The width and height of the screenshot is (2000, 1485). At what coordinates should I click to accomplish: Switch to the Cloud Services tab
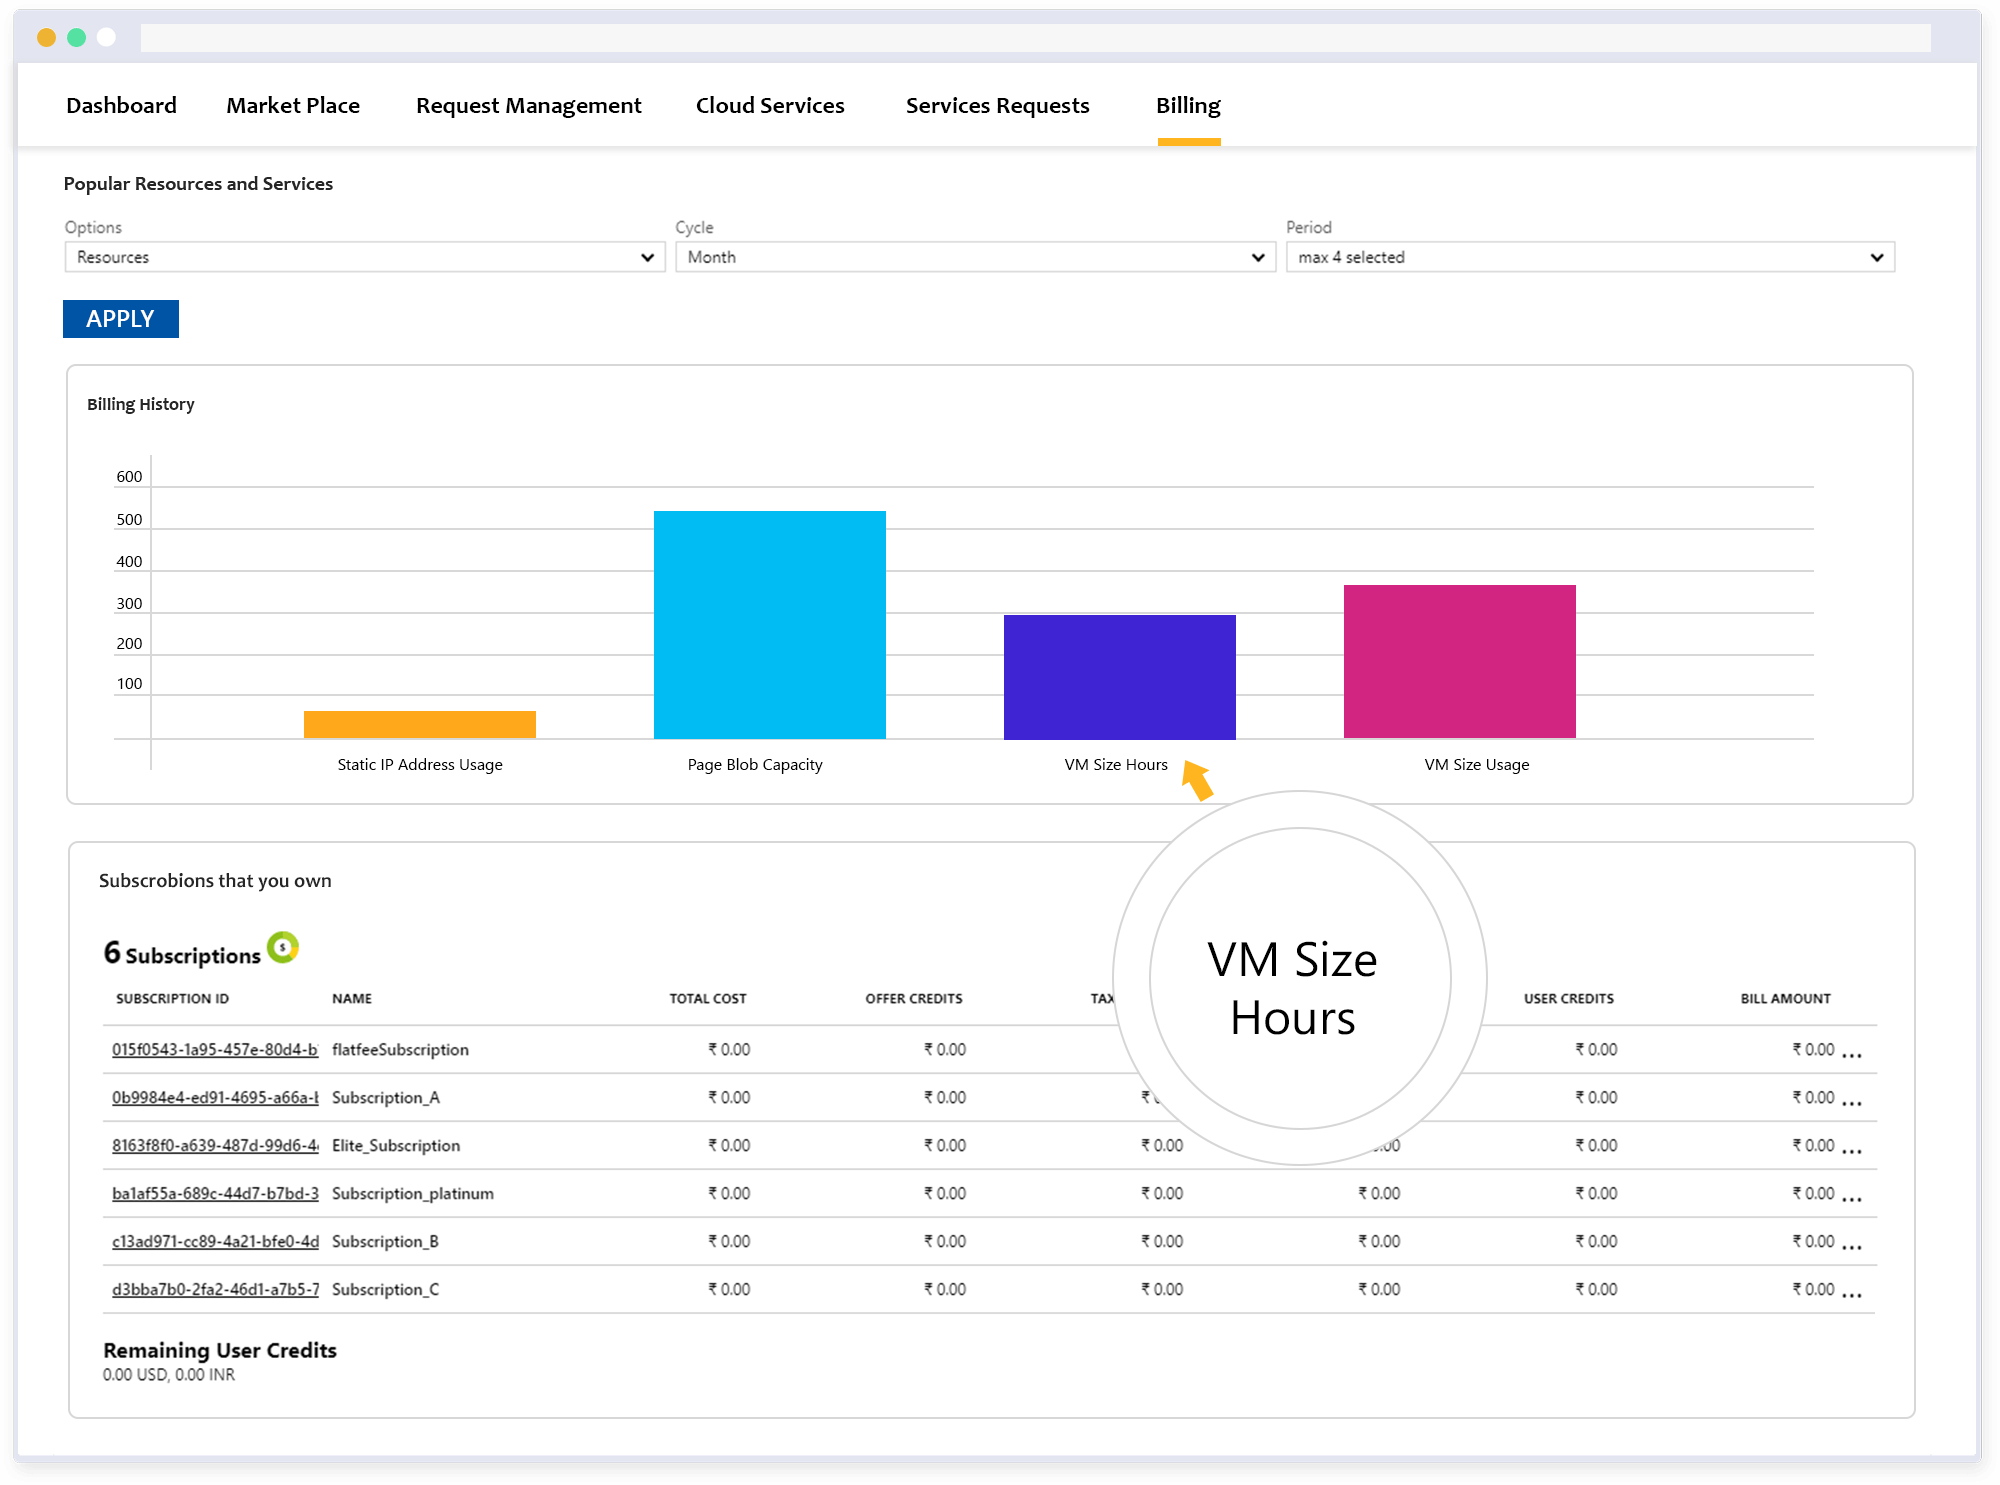tap(770, 105)
